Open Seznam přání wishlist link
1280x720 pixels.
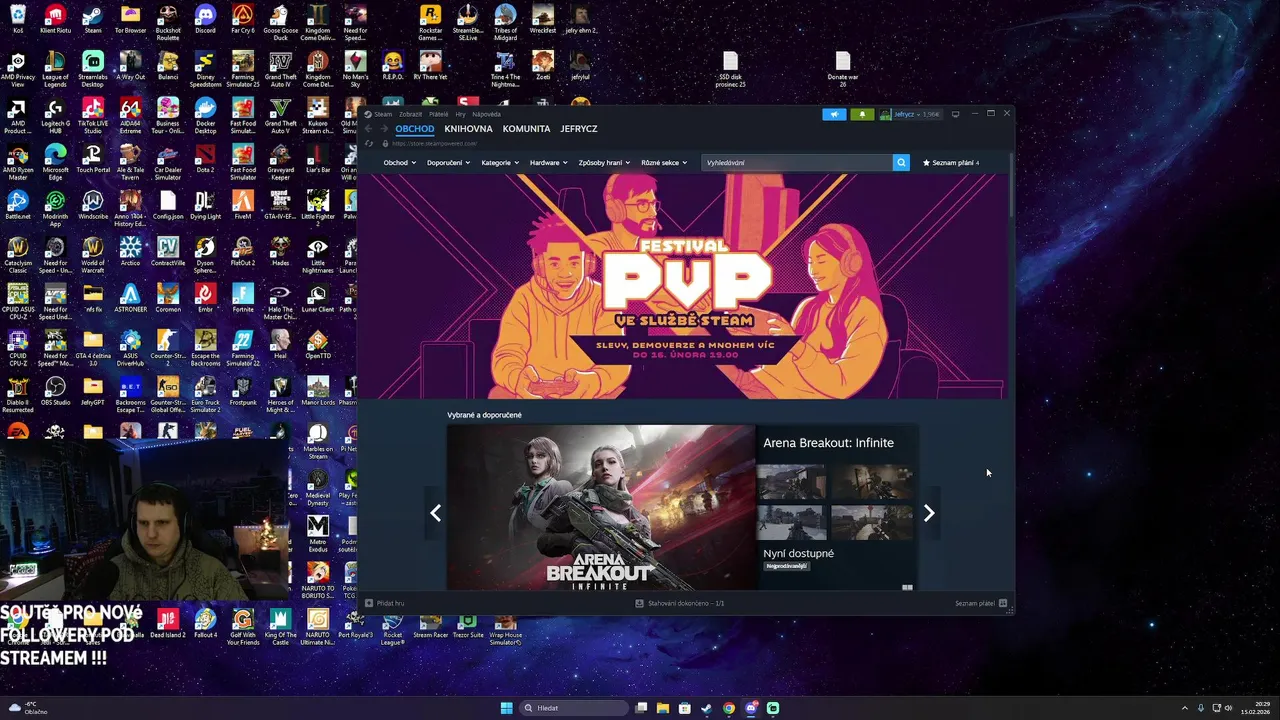(951, 162)
